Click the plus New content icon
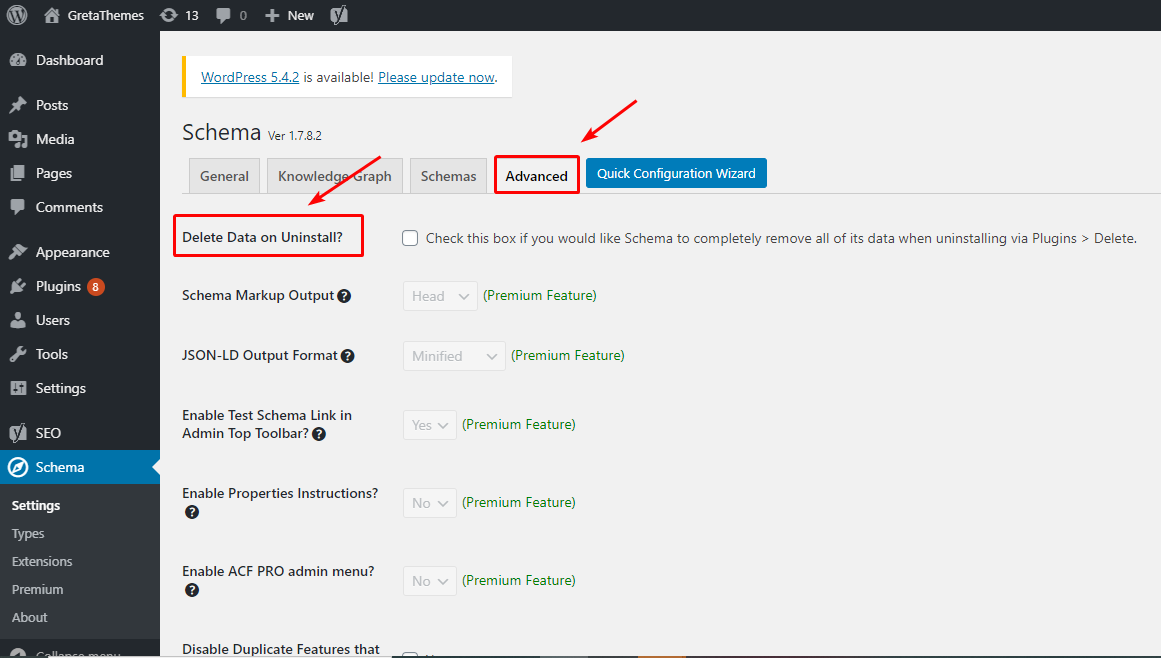This screenshot has height=658, width=1161. click(272, 16)
